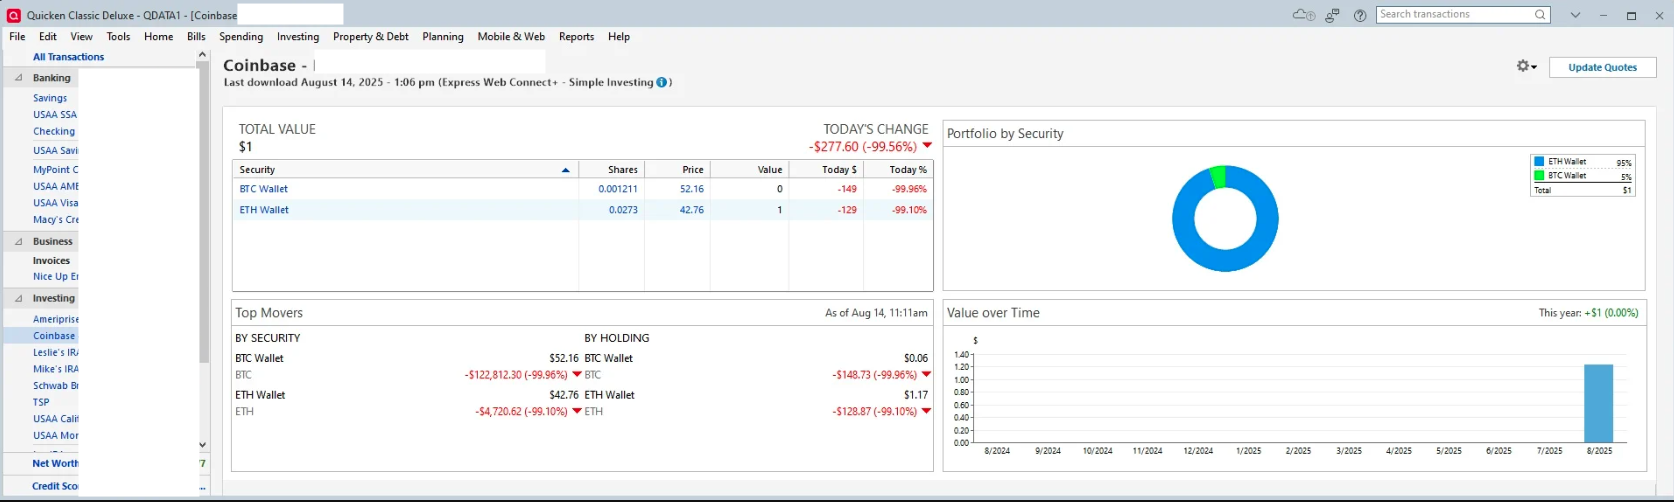Open the gear settings menu near Update Quotes

tap(1526, 66)
